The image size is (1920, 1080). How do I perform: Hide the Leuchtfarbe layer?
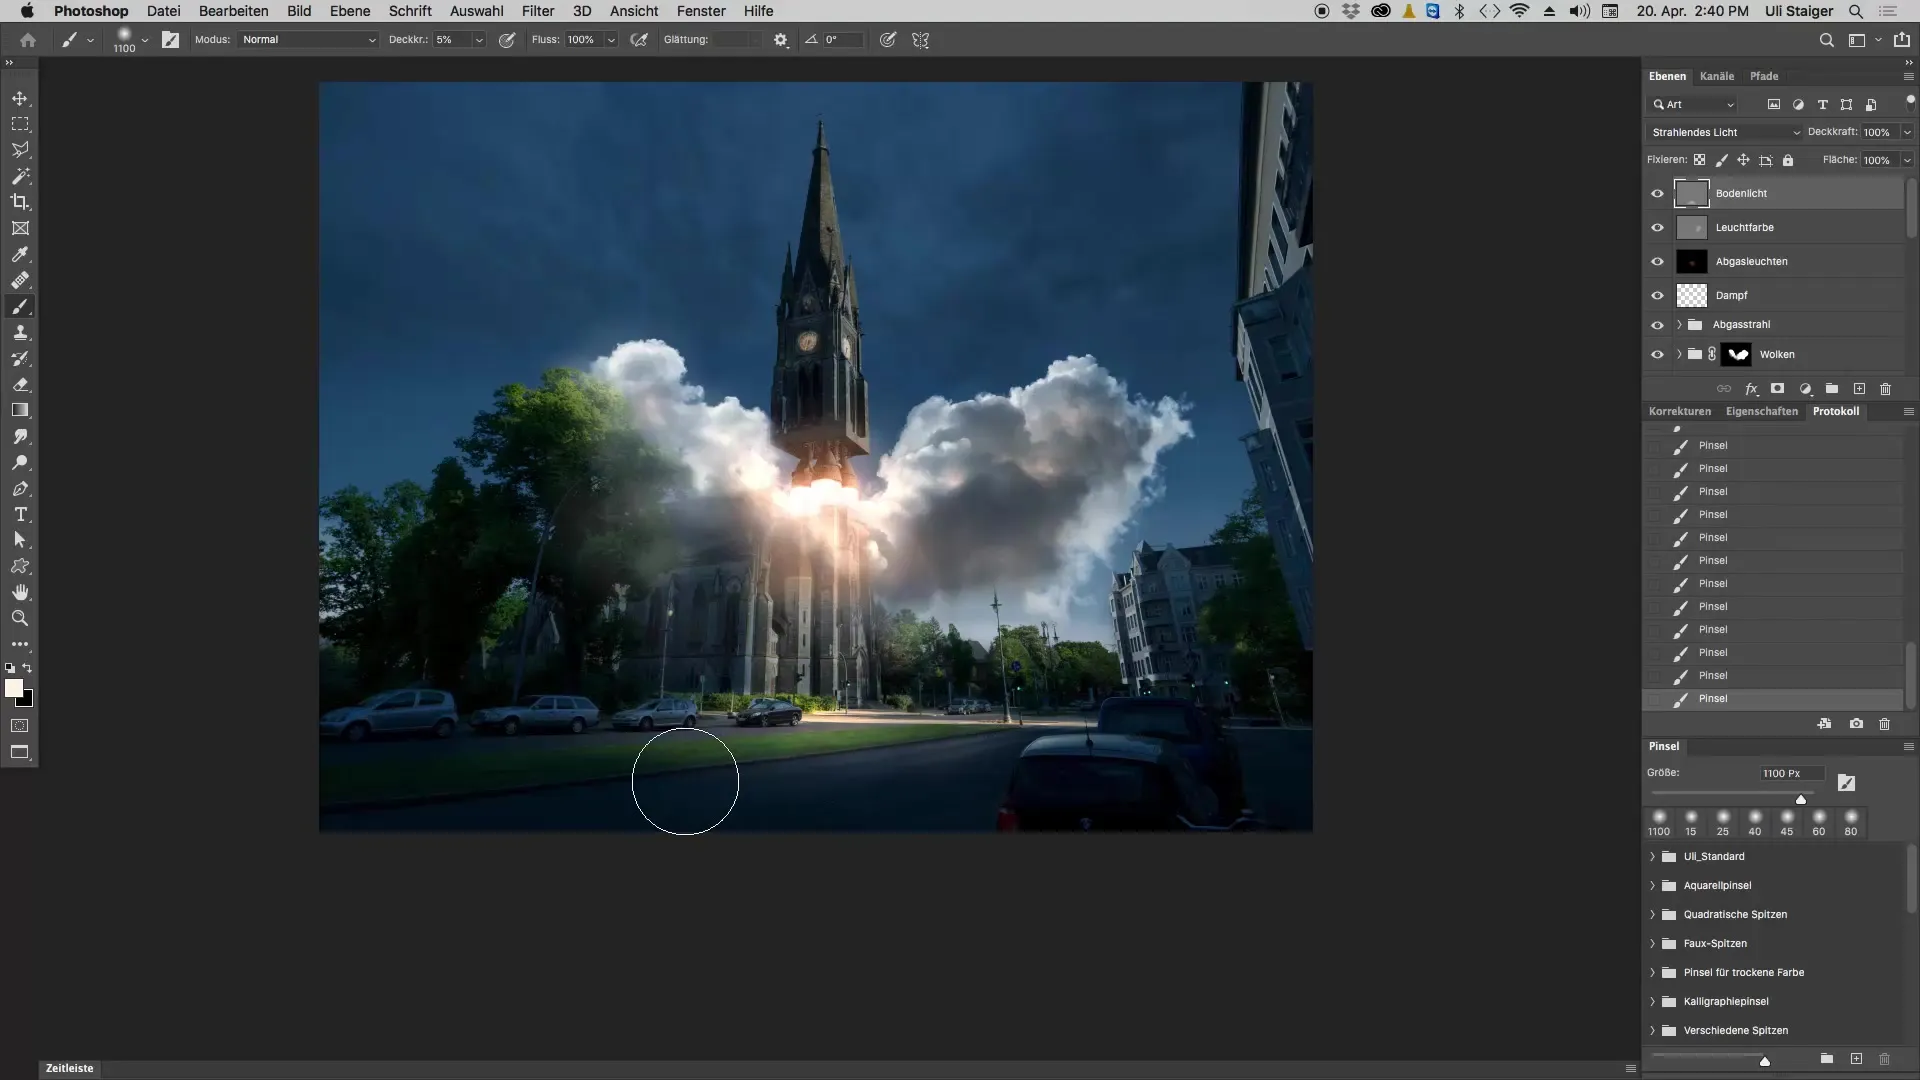click(x=1657, y=227)
